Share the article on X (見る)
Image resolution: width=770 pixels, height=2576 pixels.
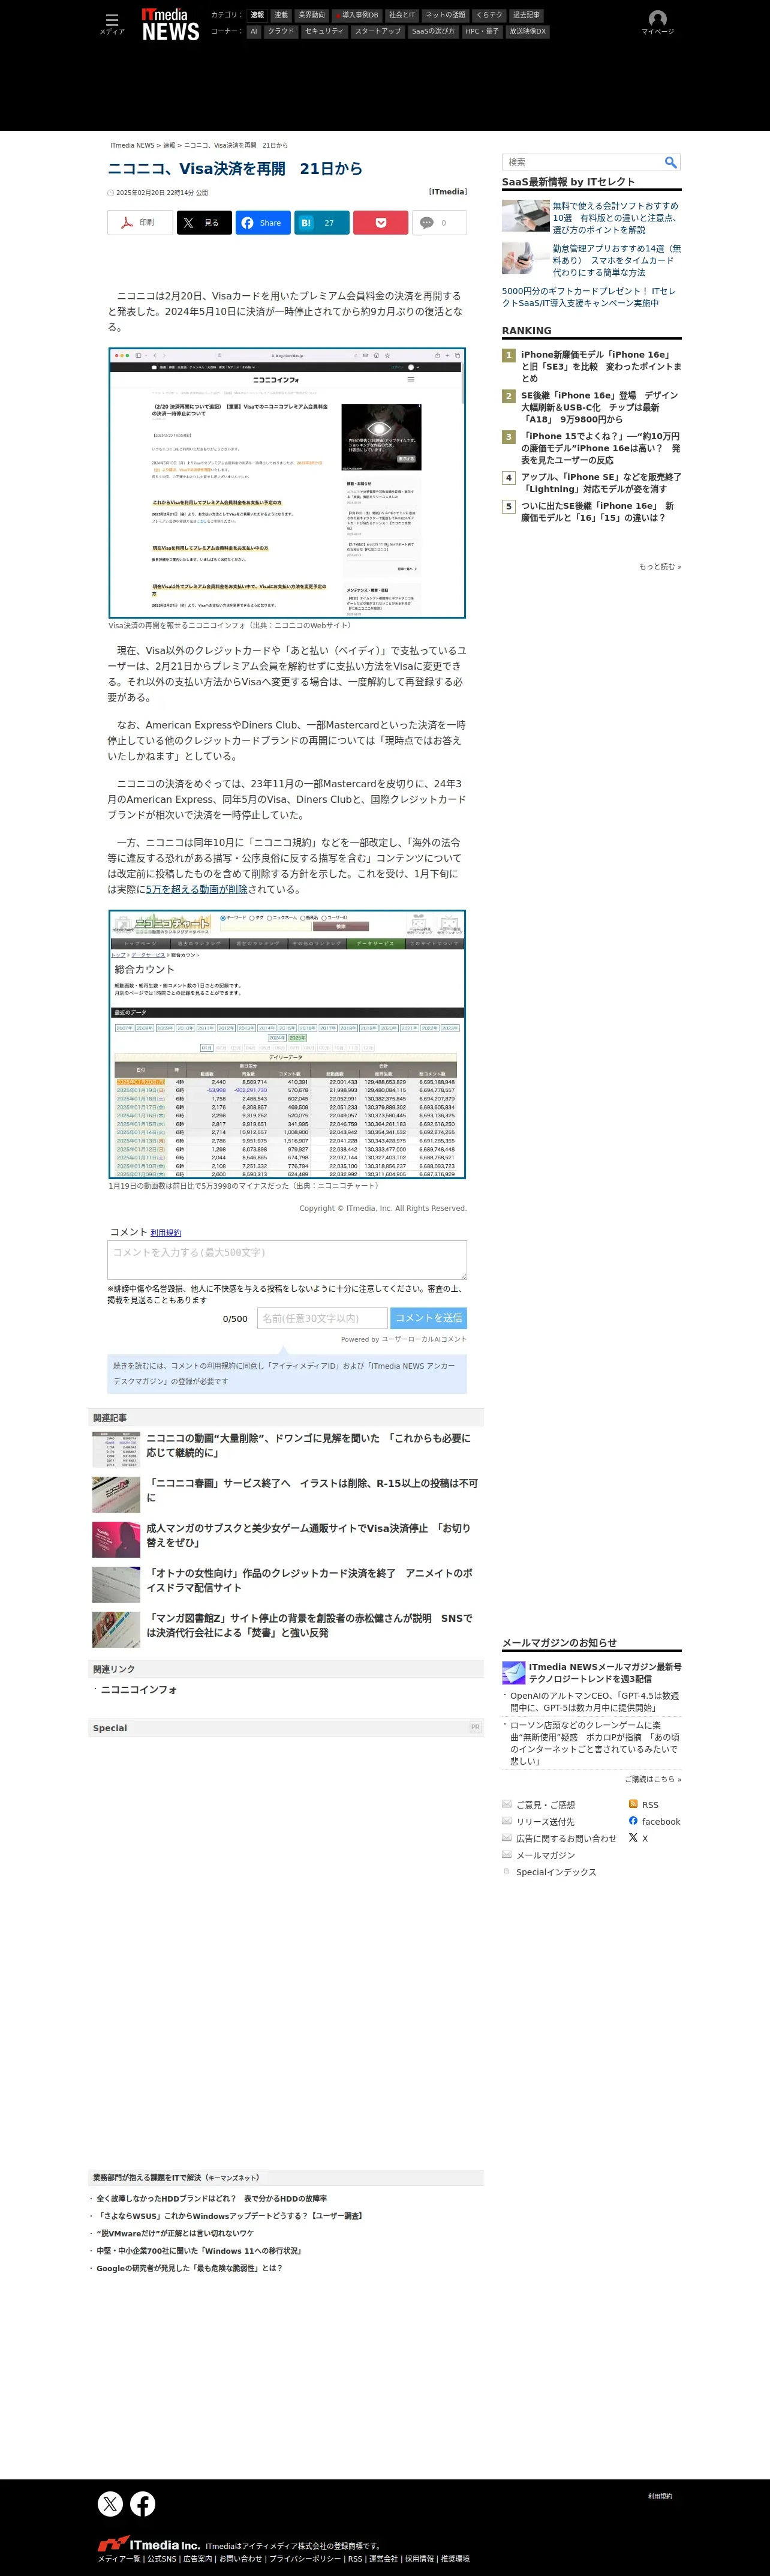[x=204, y=223]
